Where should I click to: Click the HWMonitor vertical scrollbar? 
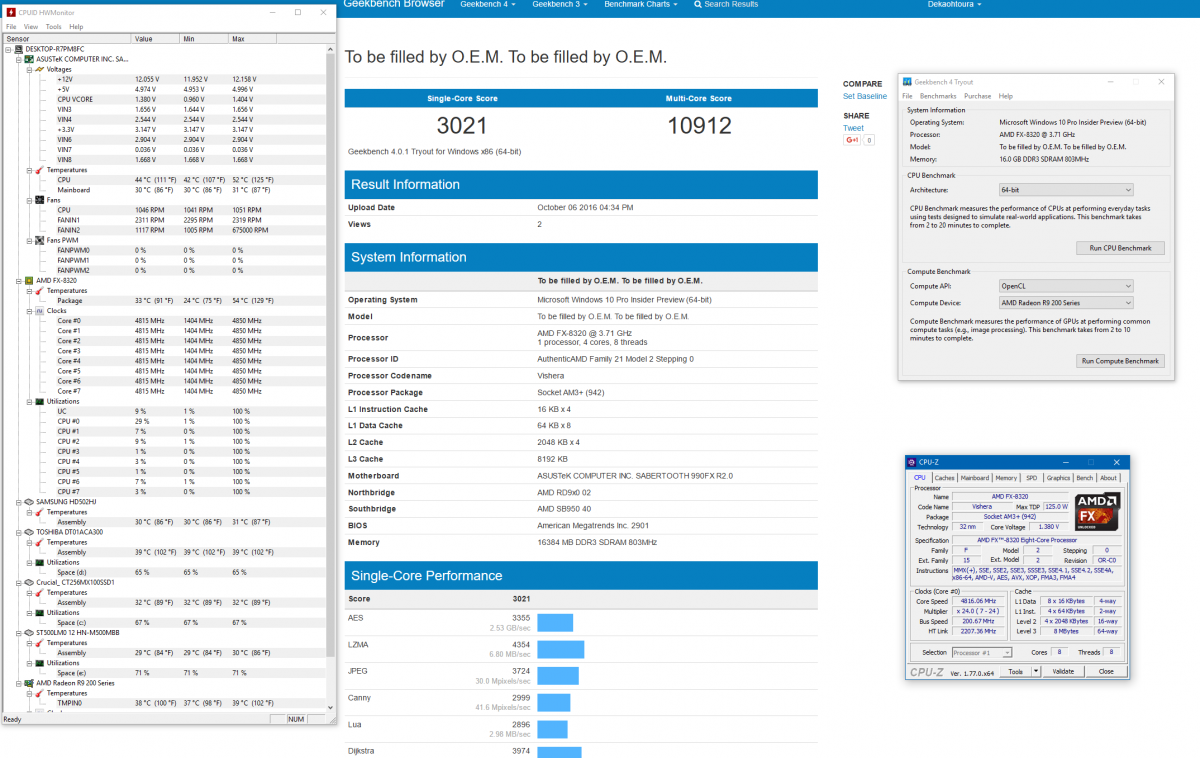tap(330, 378)
